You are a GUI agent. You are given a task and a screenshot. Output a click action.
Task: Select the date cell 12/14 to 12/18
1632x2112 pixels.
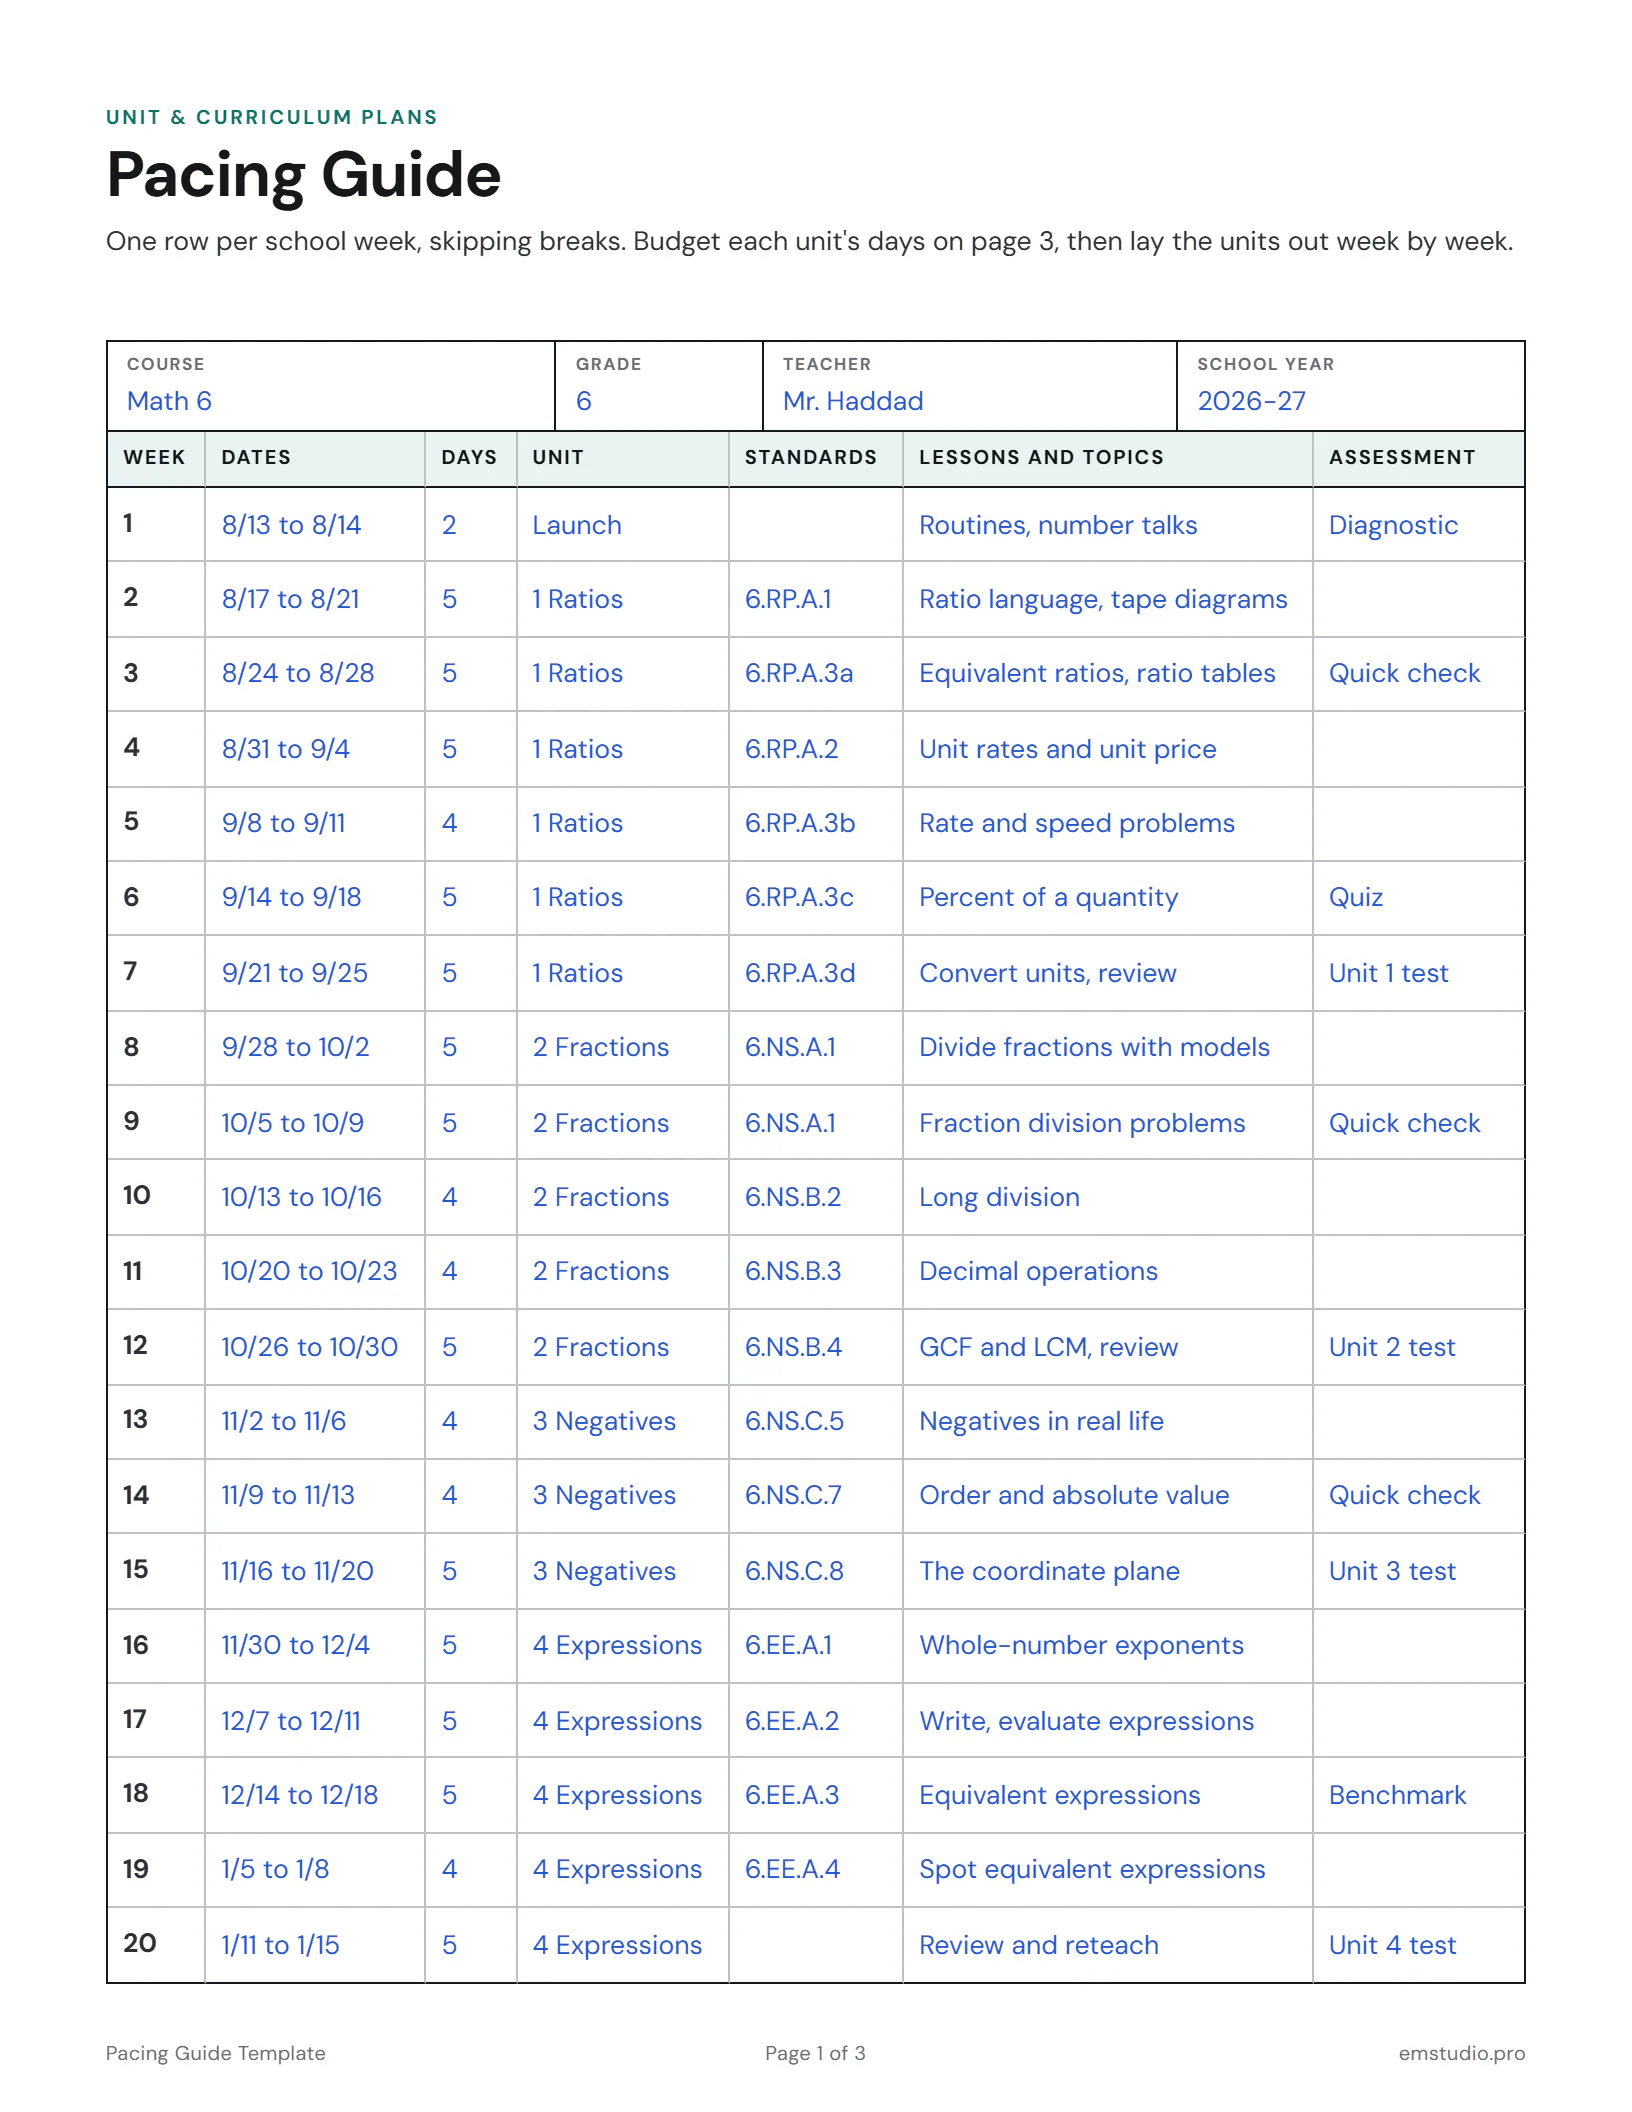point(315,1795)
